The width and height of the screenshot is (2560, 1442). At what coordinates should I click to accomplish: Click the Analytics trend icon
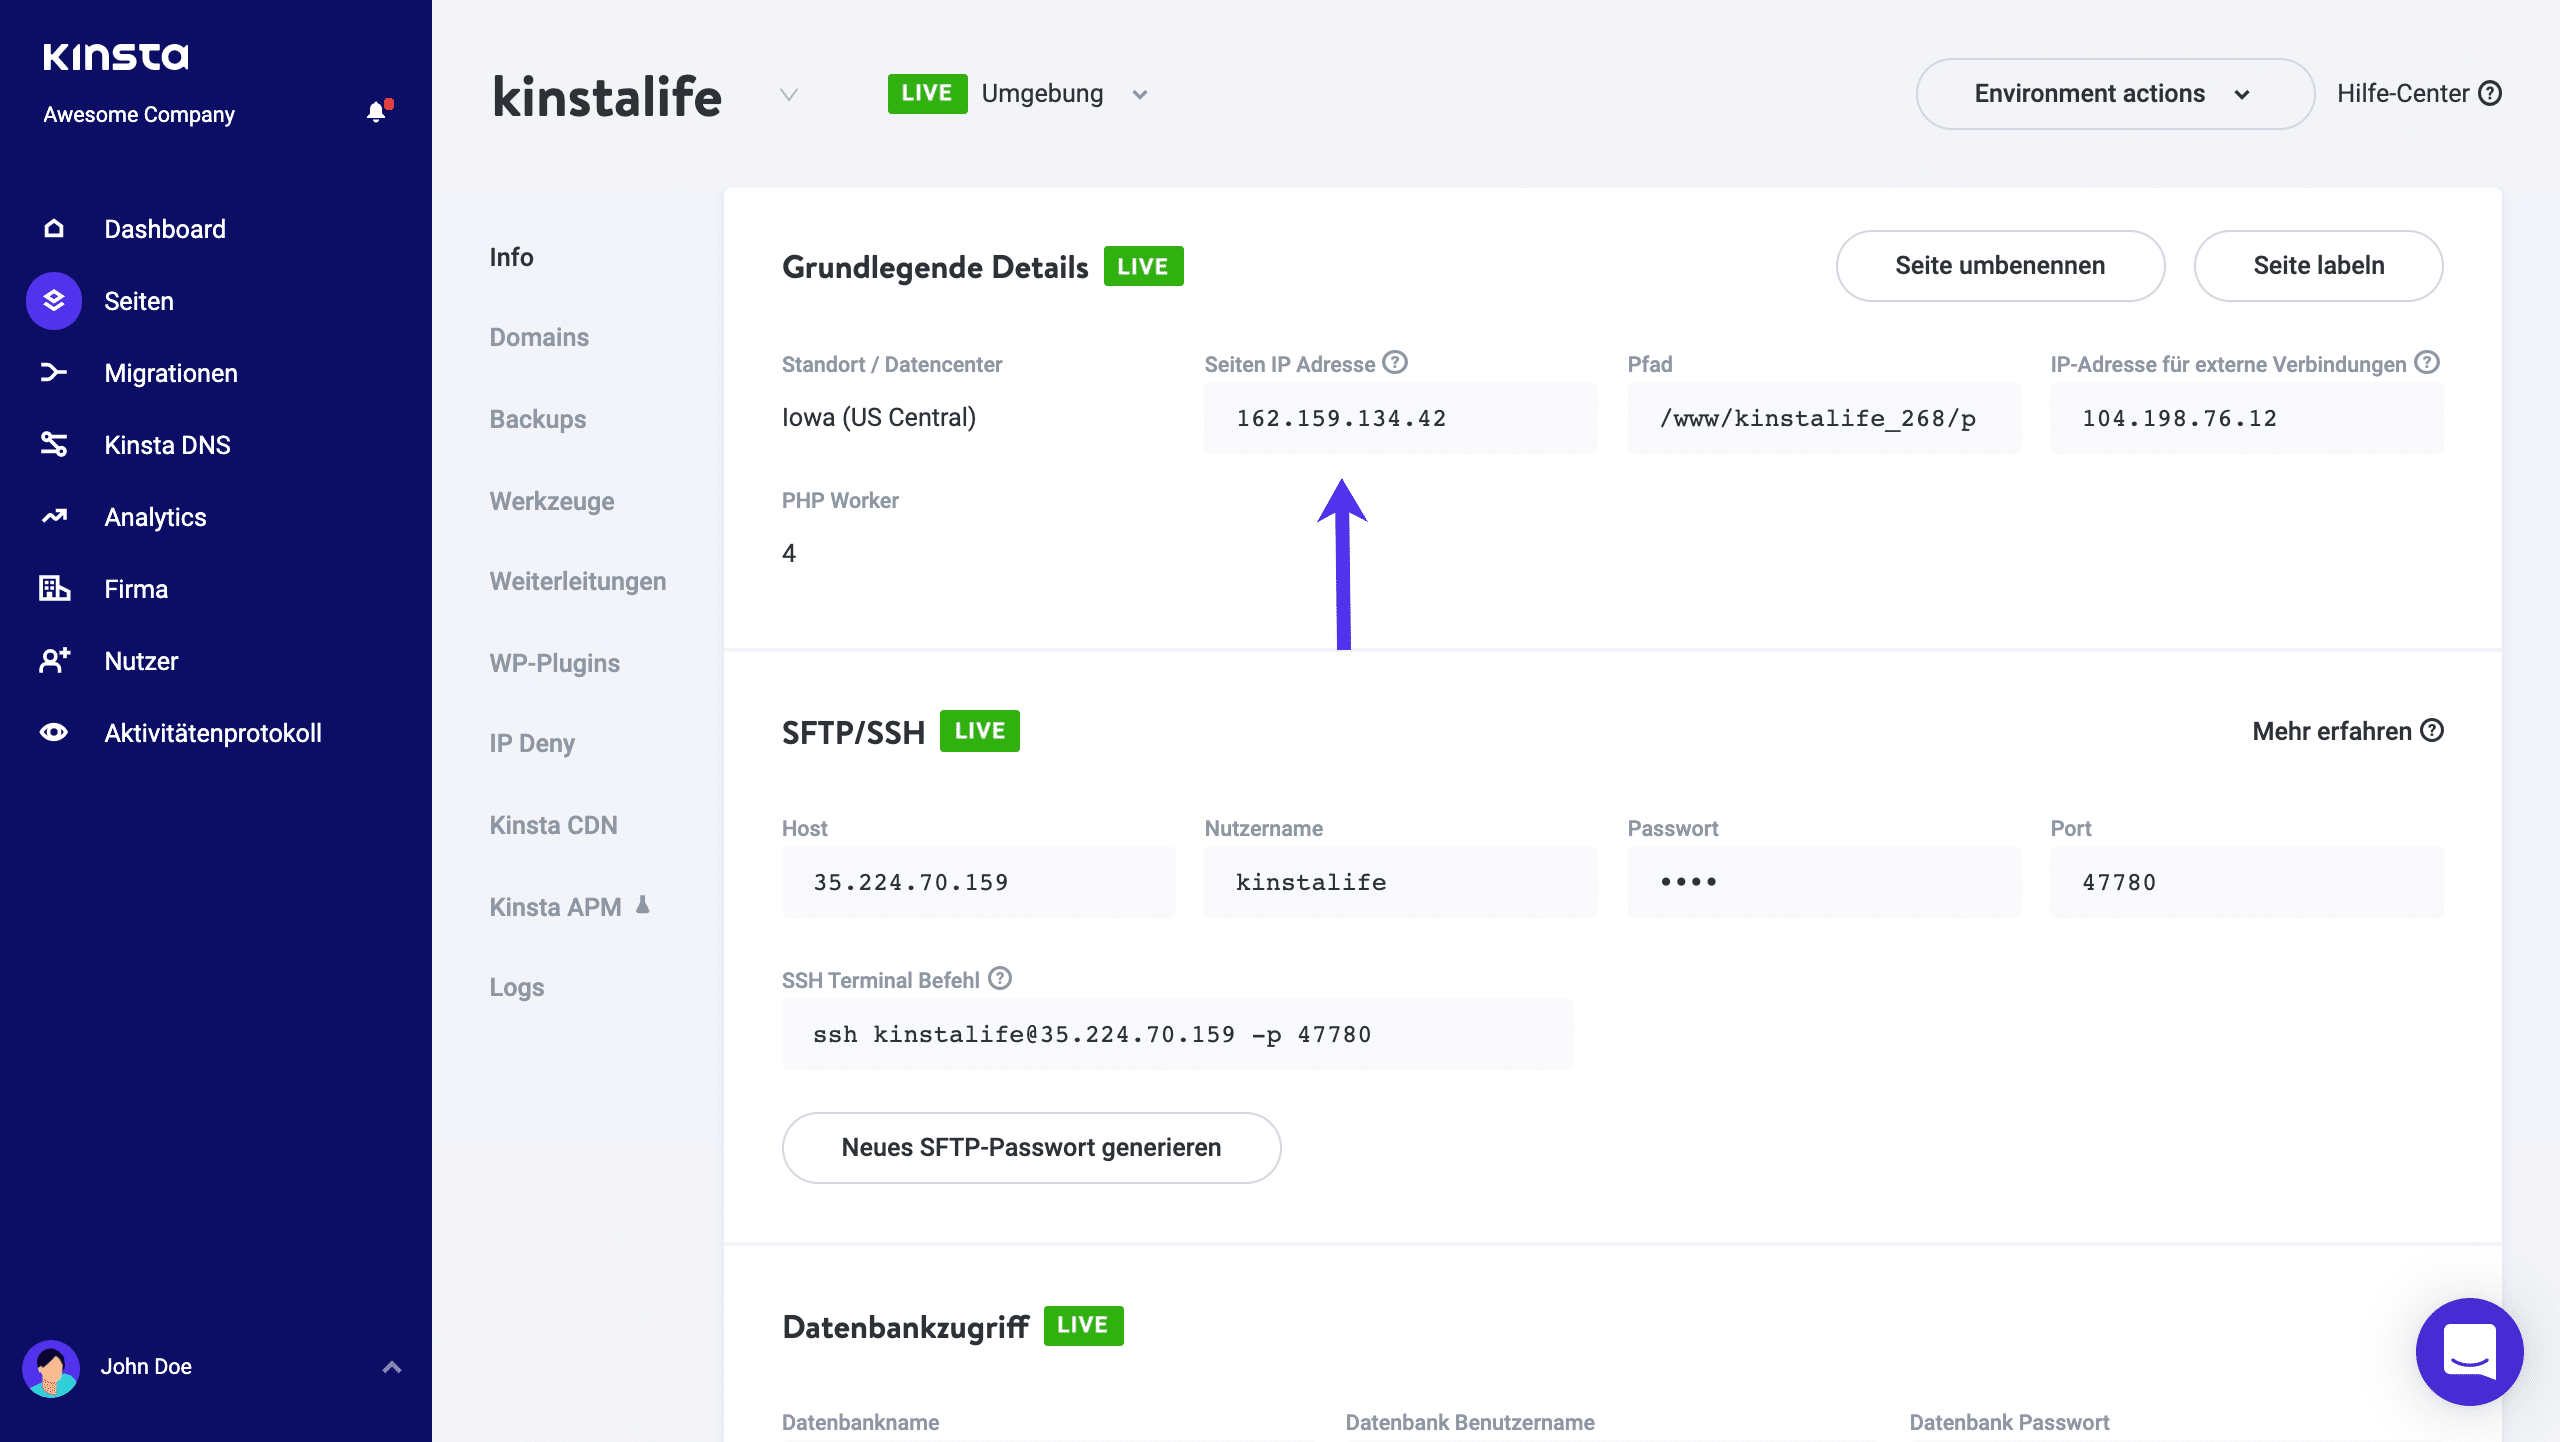(54, 517)
